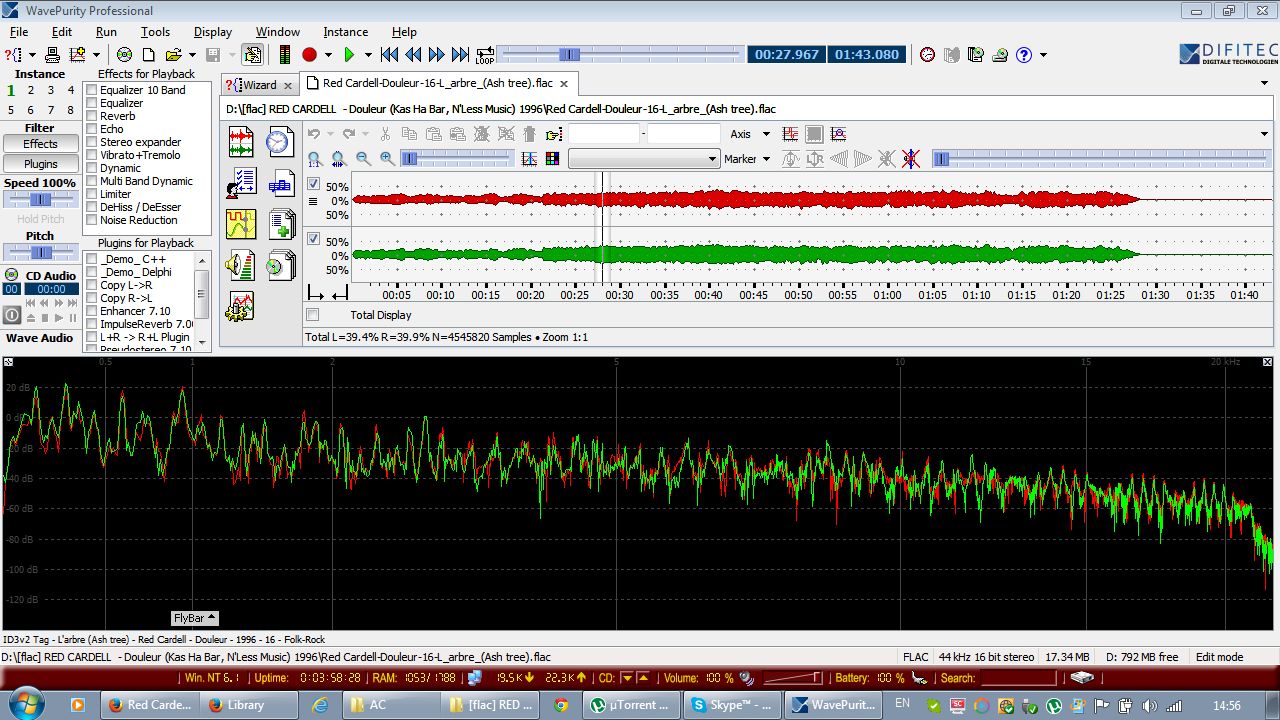Viewport: 1280px width, 720px height.
Task: Open the File menu
Action: point(19,32)
